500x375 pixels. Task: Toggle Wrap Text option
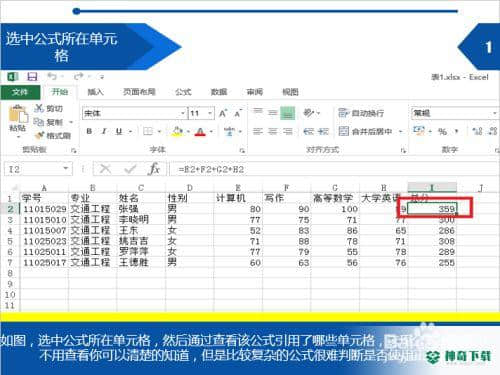(x=361, y=113)
